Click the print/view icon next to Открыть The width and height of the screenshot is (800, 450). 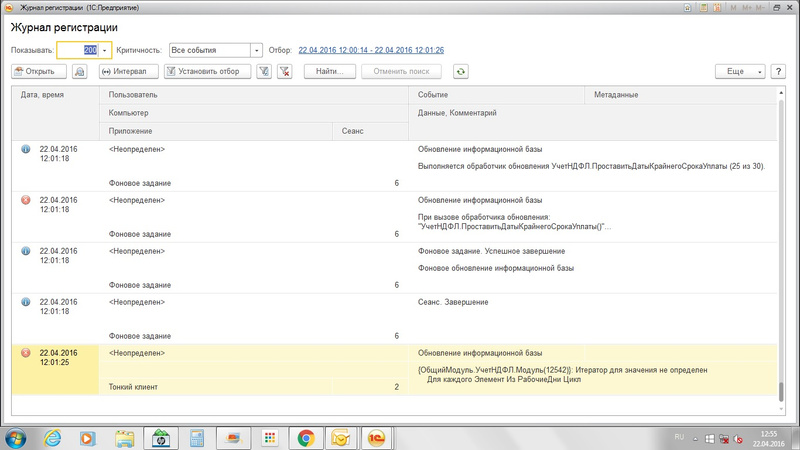[80, 72]
